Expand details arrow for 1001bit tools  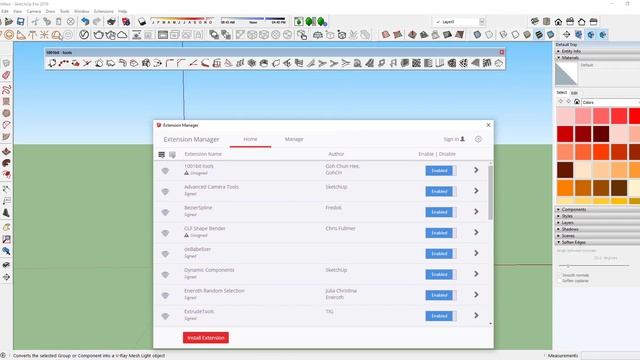[476, 170]
